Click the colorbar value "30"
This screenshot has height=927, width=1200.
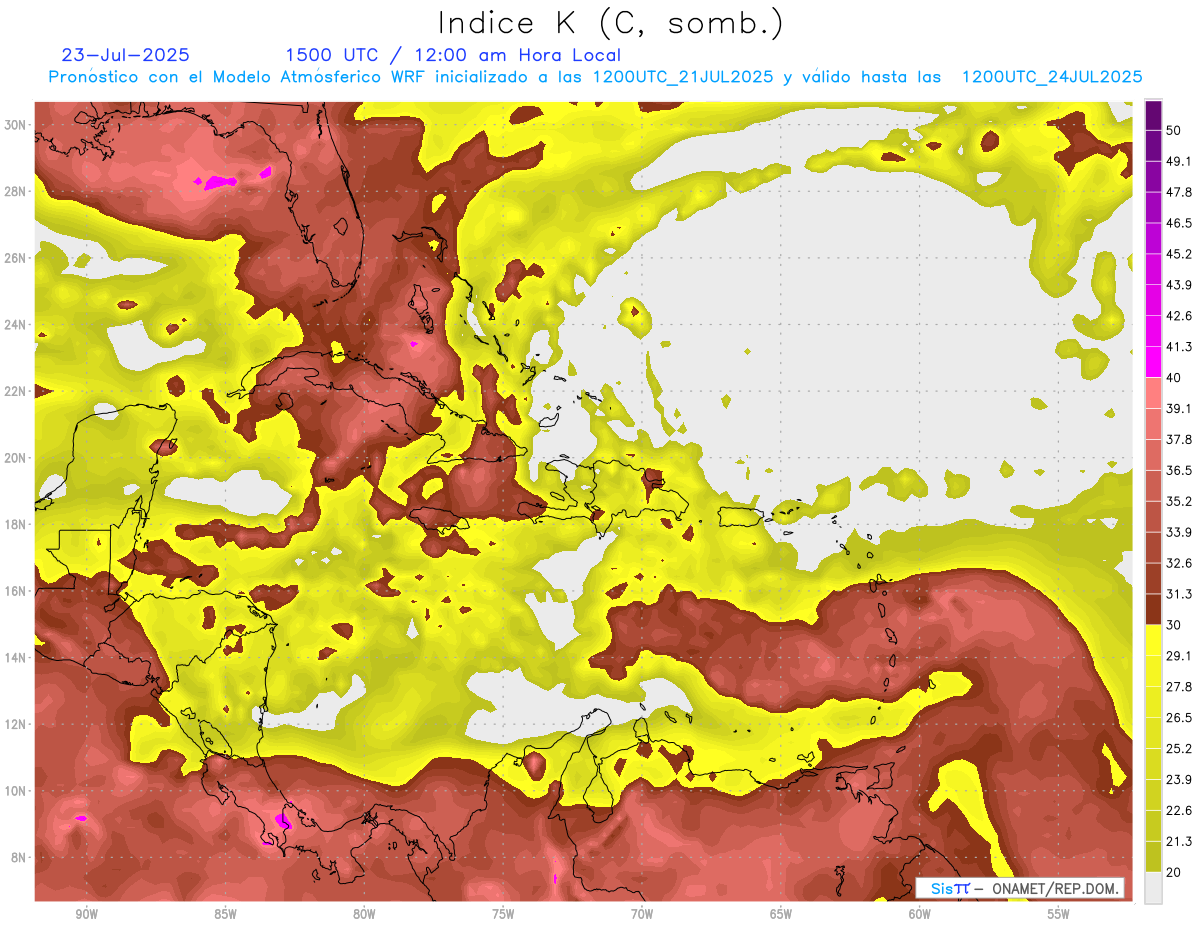1175,626
